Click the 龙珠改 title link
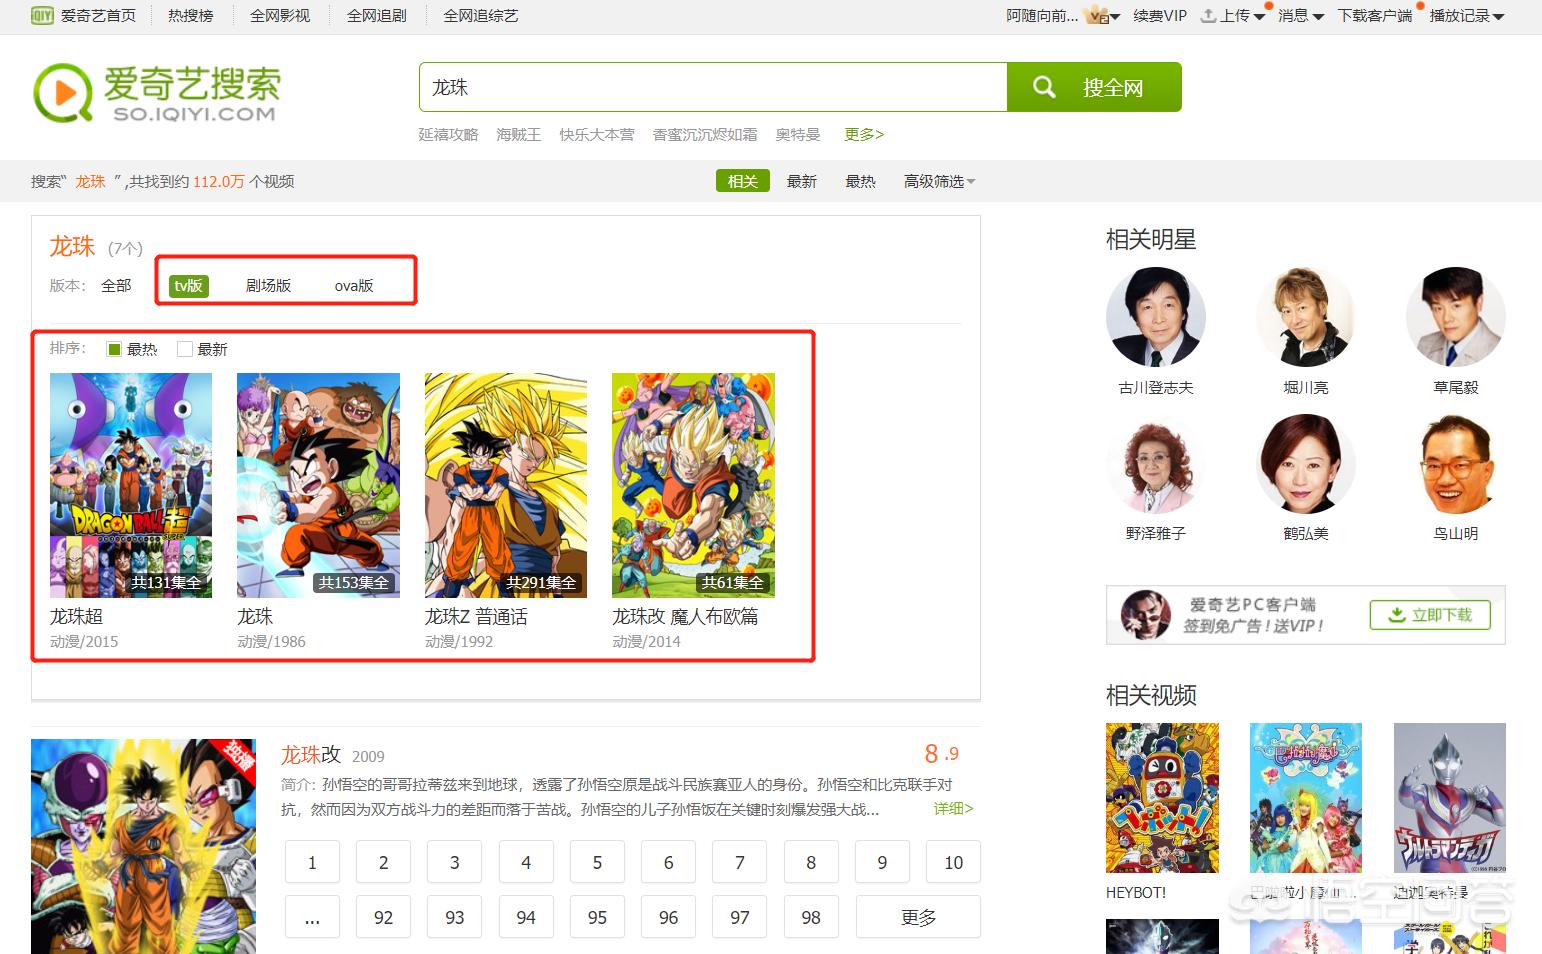 311,754
